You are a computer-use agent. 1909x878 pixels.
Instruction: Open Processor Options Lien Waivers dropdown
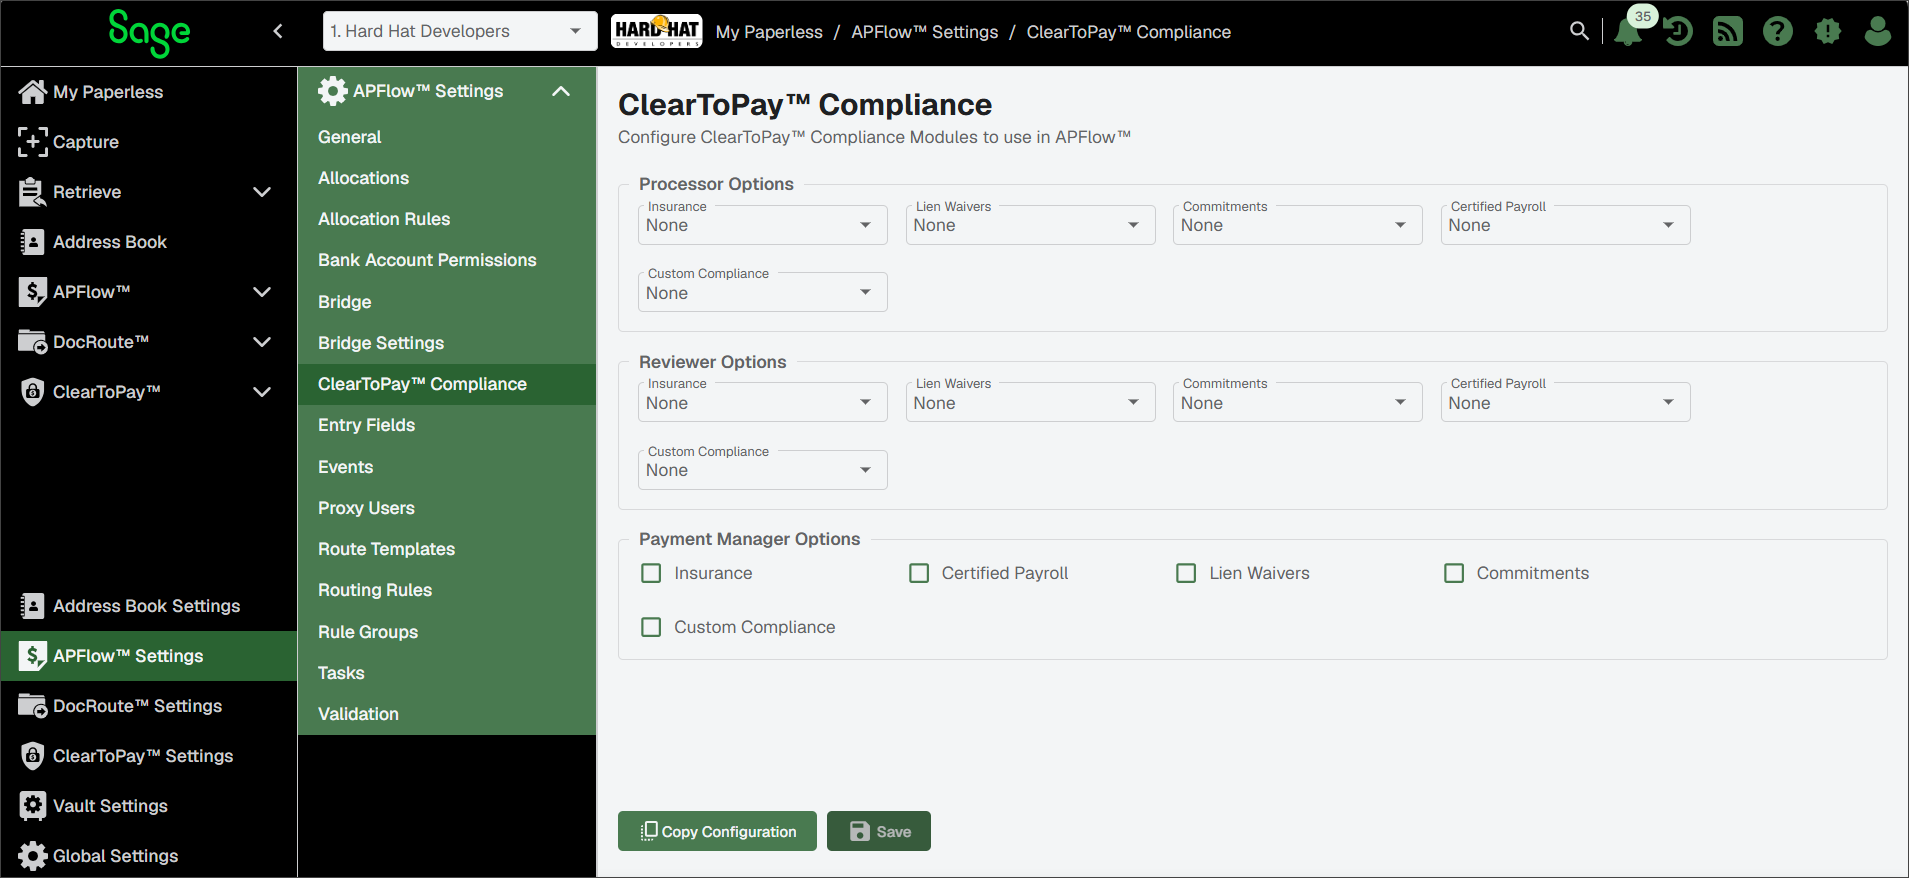pyautogui.click(x=1030, y=225)
